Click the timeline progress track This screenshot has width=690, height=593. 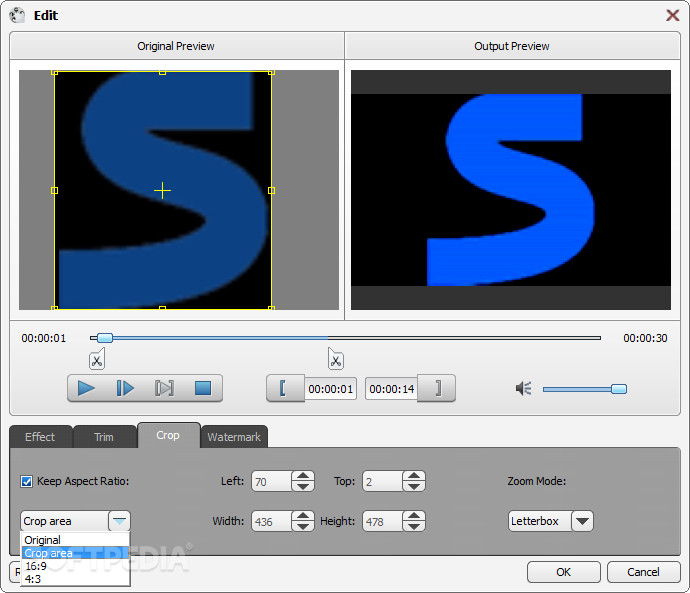[345, 338]
